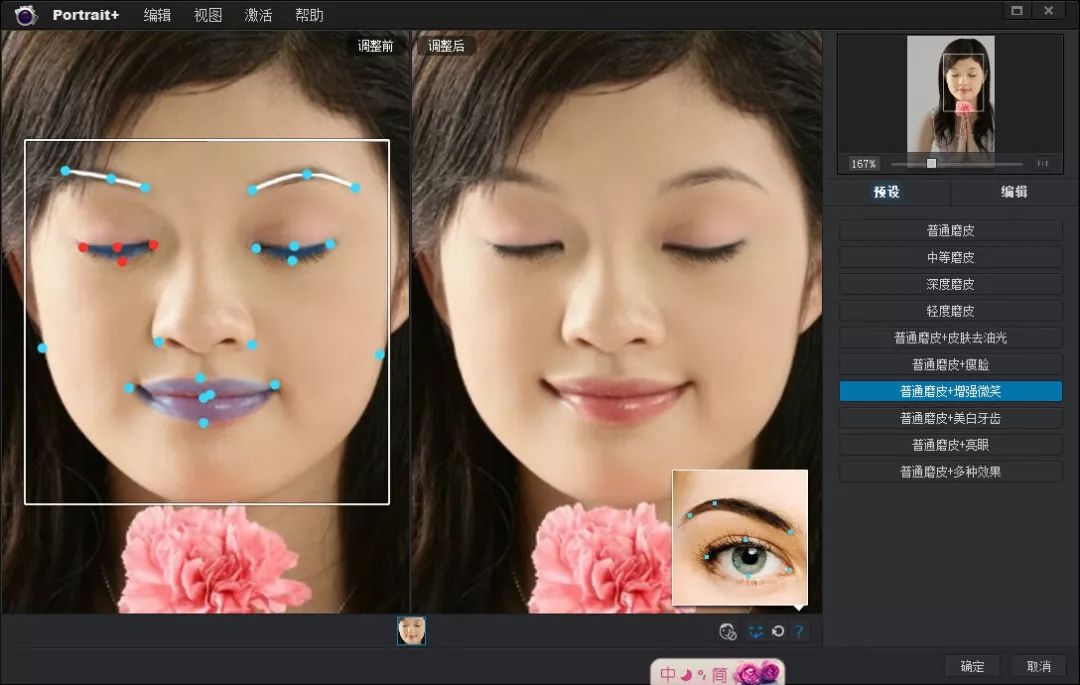The width and height of the screenshot is (1080, 685).
Task: Toggle IME 简 simplified character mode
Action: (719, 674)
